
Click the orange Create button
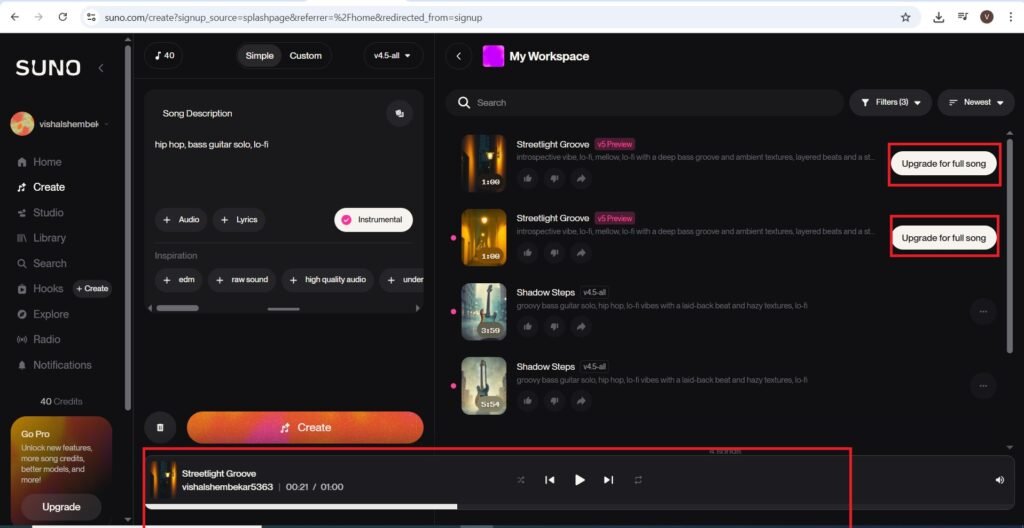pyautogui.click(x=305, y=427)
